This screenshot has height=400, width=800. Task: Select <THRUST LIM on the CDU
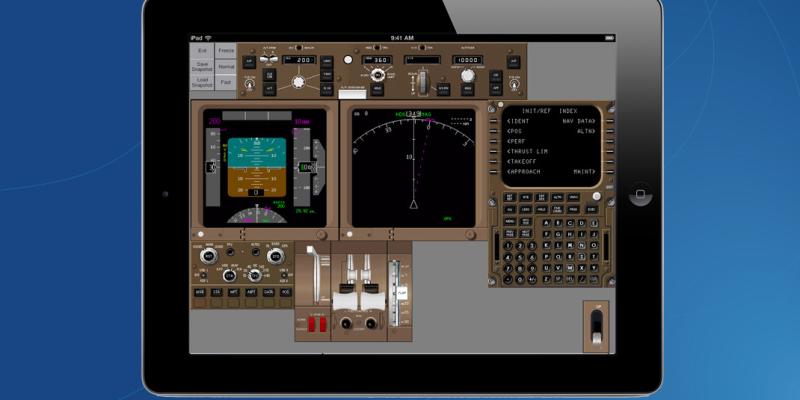tap(528, 152)
